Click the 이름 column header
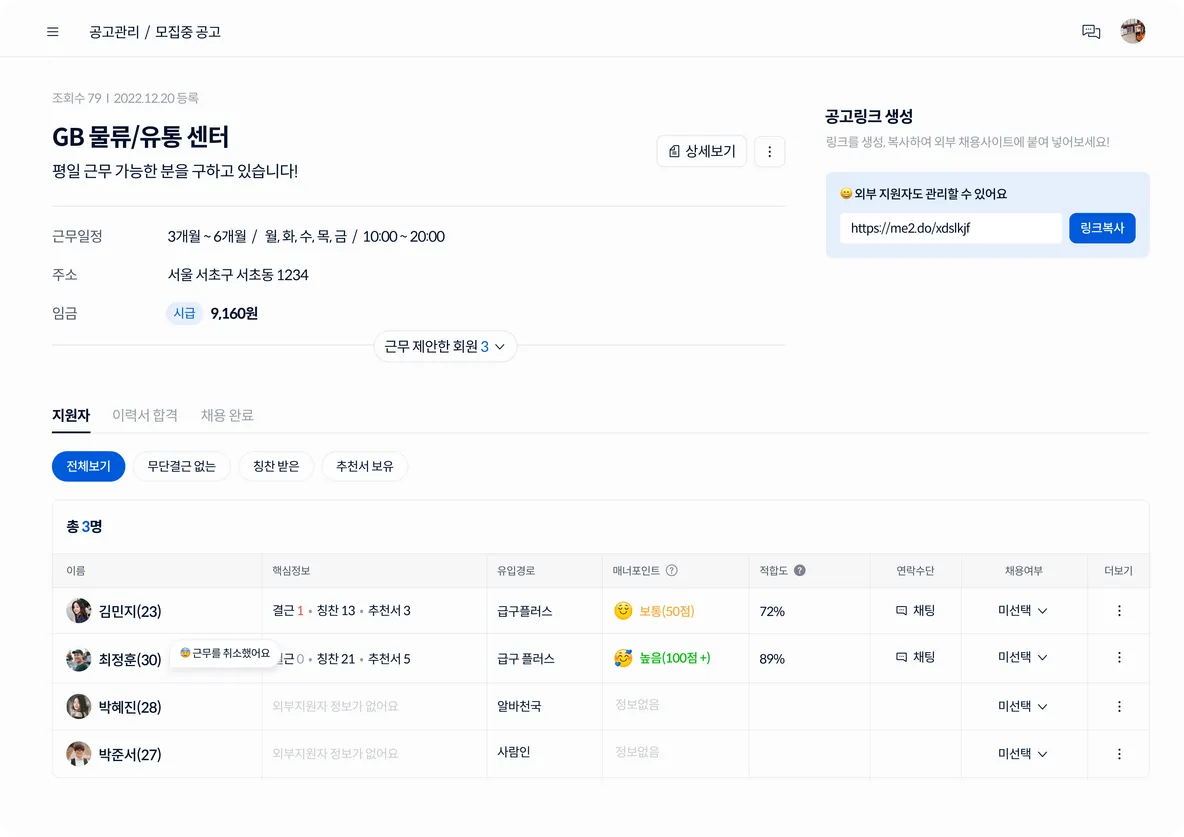1184x837 pixels. [76, 570]
